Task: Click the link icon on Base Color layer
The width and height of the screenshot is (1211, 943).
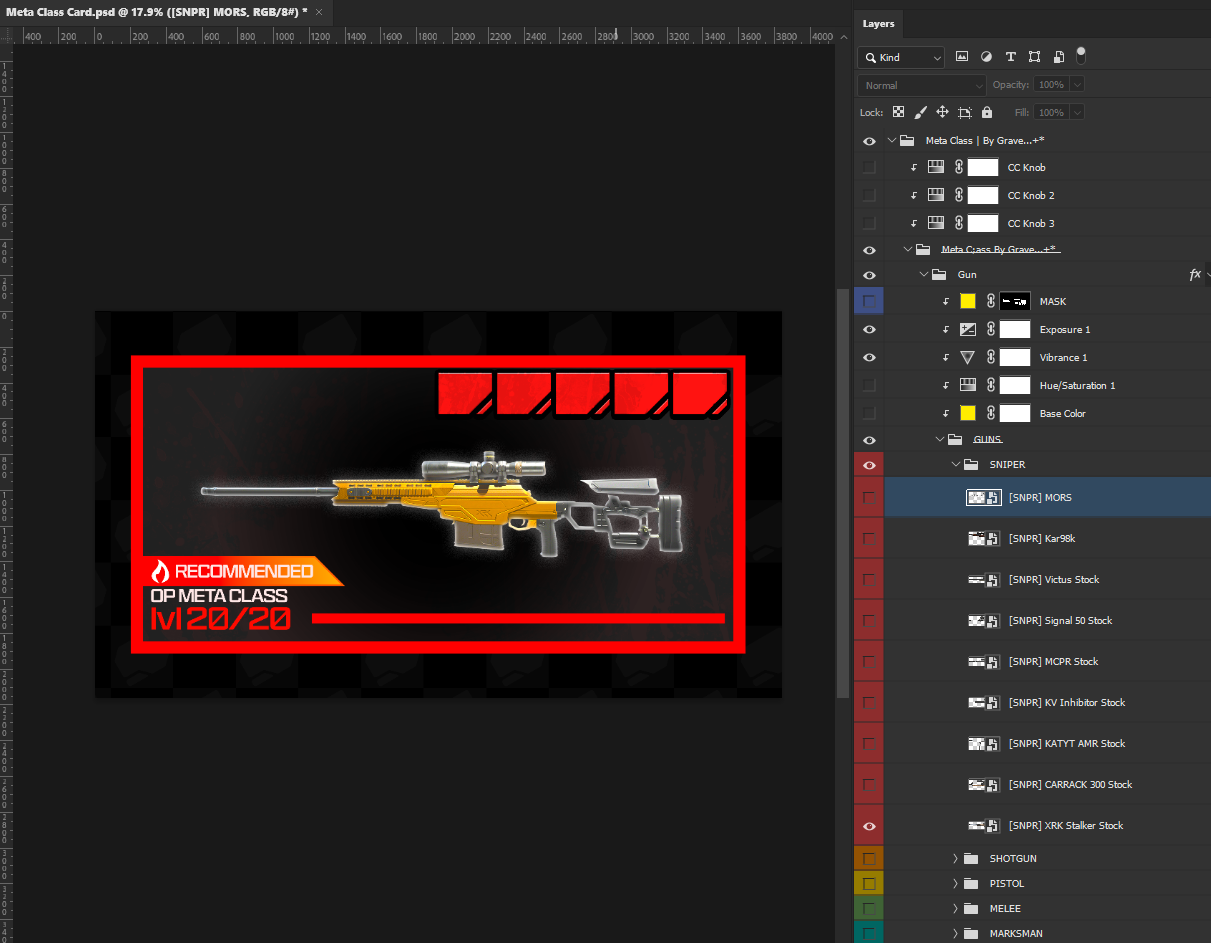Action: coord(991,413)
